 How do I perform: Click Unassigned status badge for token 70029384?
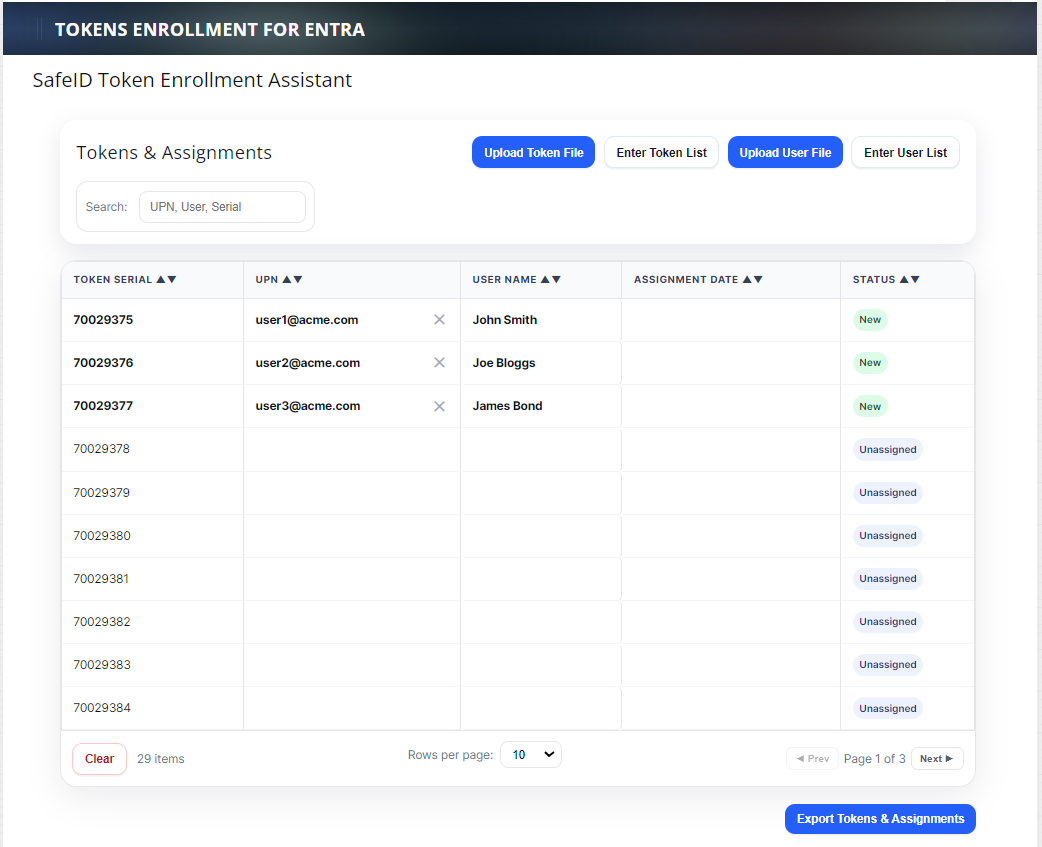[x=888, y=708]
